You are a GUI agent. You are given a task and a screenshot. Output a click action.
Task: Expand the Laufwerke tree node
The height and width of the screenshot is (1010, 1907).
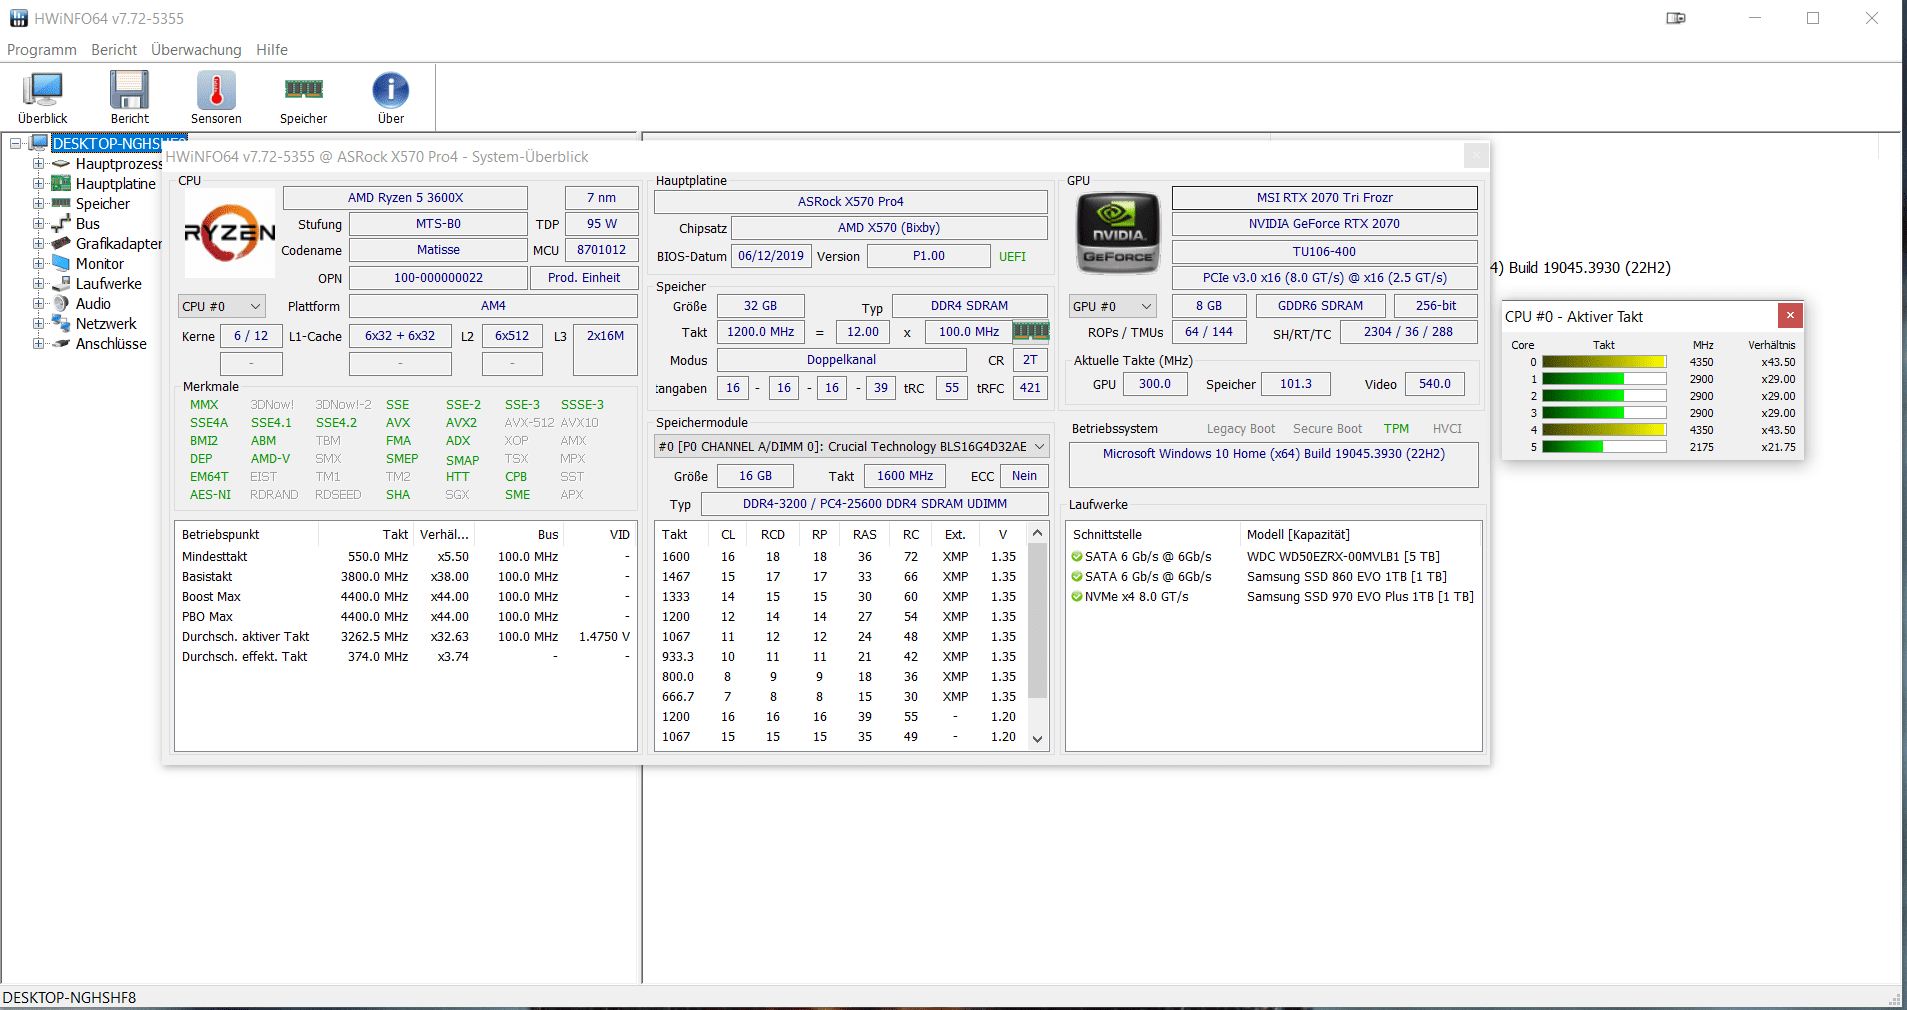click(38, 283)
